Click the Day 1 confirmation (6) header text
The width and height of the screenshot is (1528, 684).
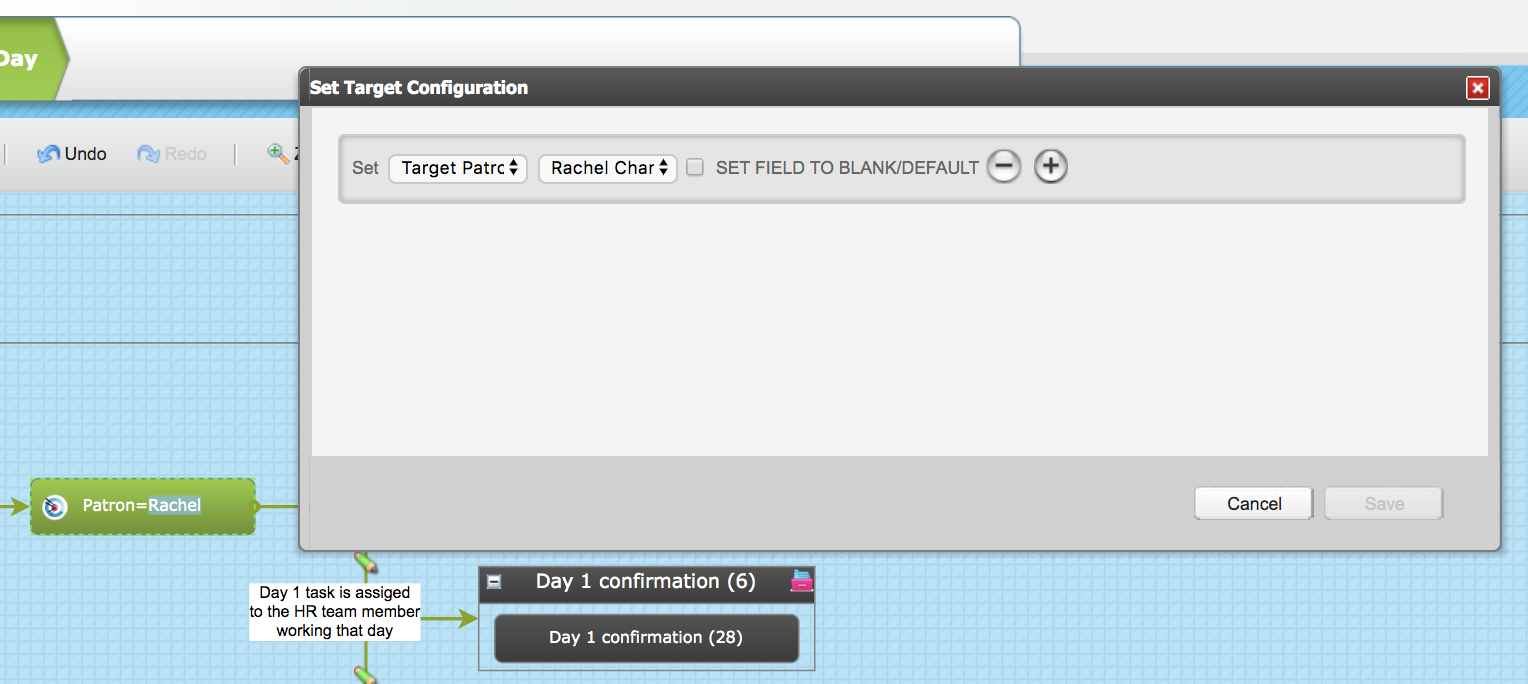(x=646, y=581)
